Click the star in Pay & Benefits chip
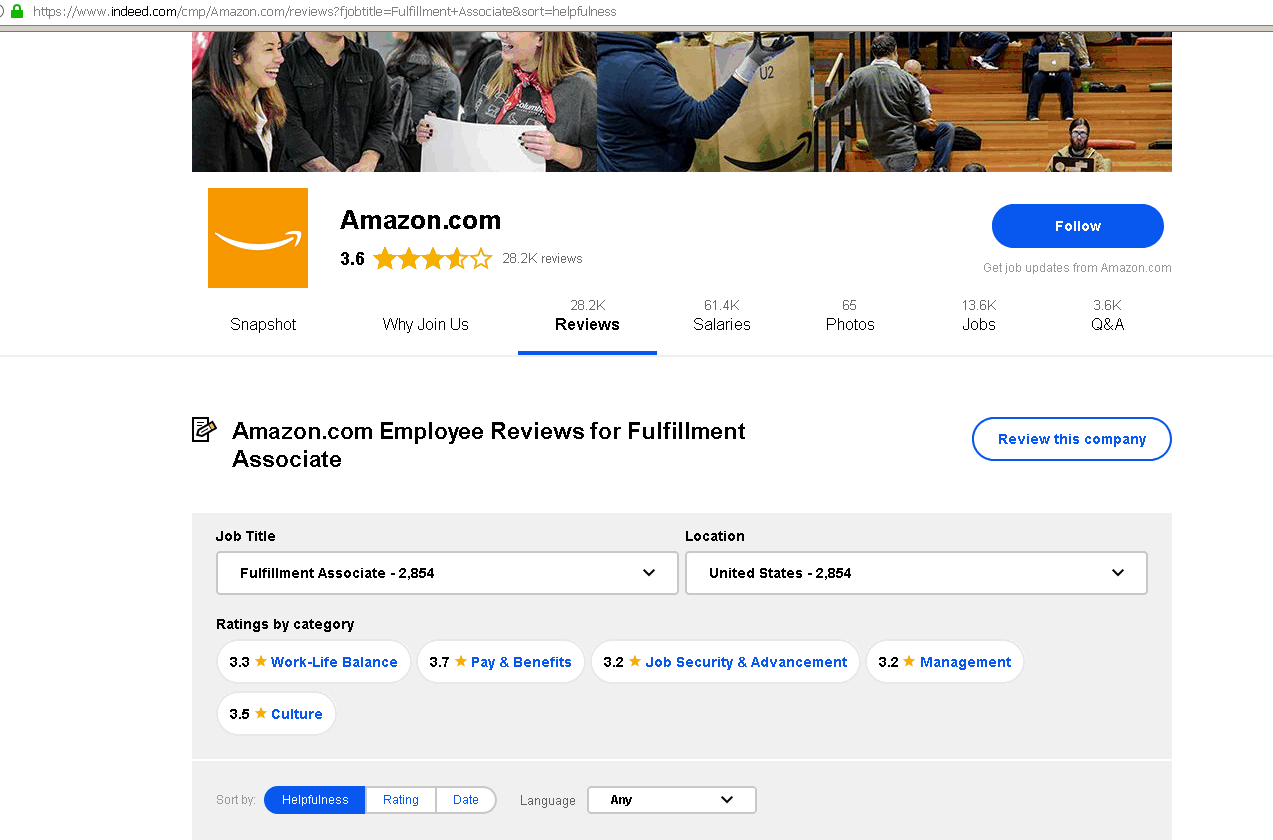Screen dimensions: 1273x840 click(x=461, y=662)
